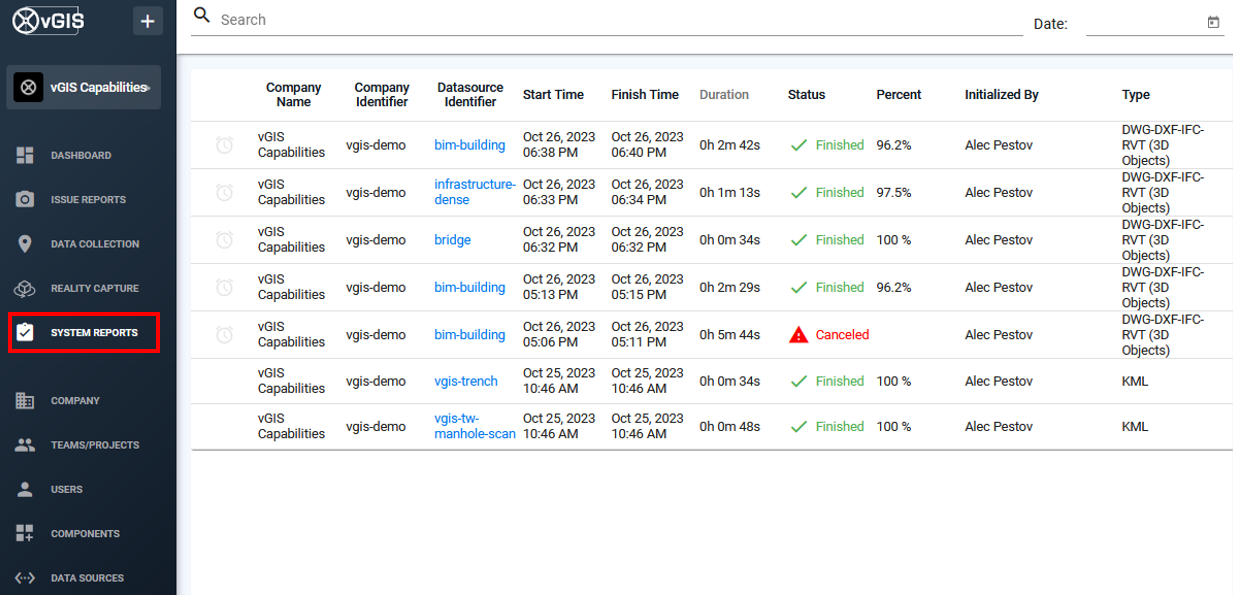
Task: Open the vGIS Capabilities company selector
Action: click(x=84, y=88)
